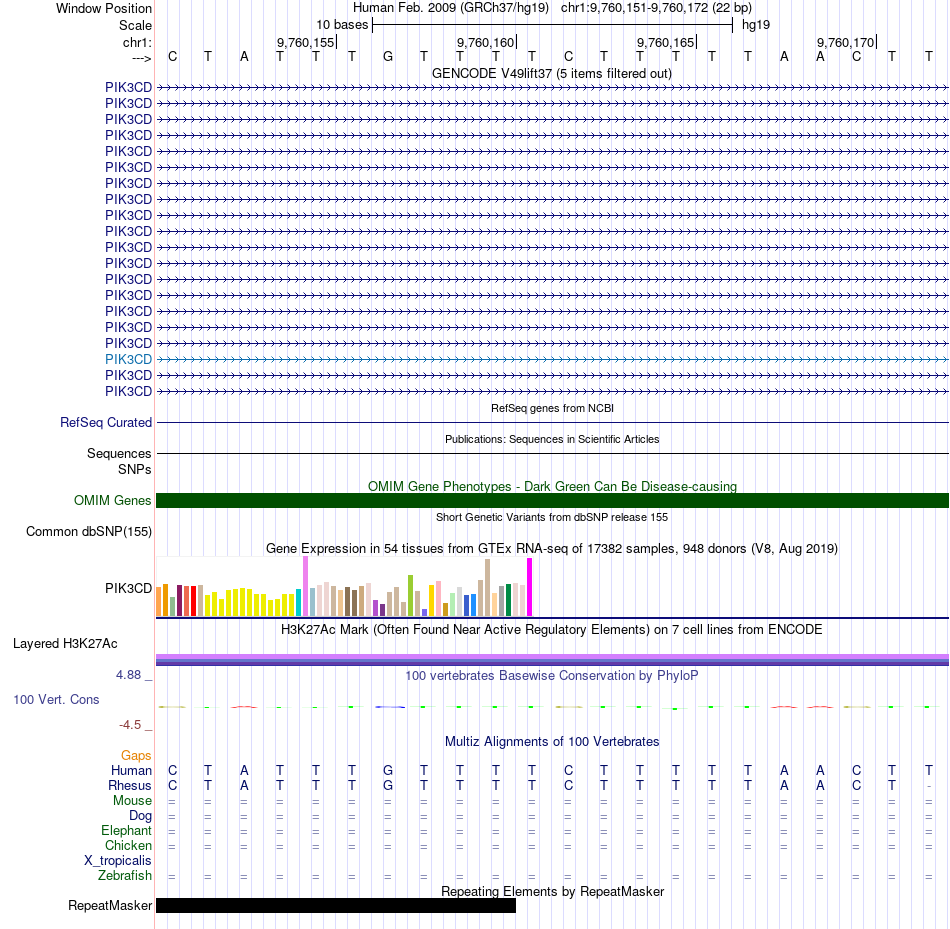Click the hg19 label next to scale bar

[x=756, y=25]
